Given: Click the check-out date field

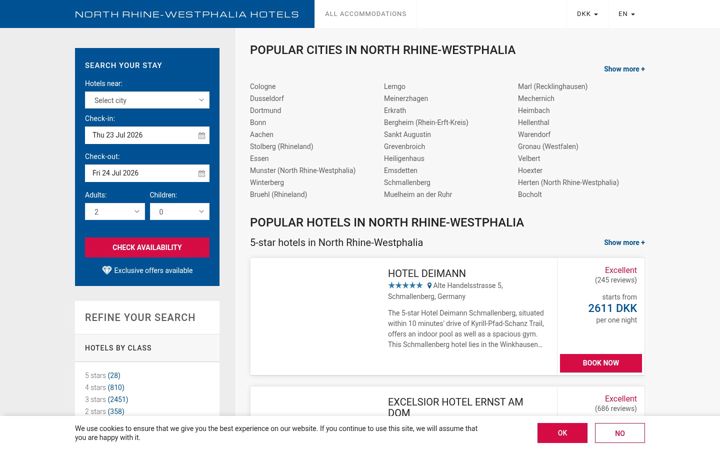Looking at the screenshot, I should (147, 174).
